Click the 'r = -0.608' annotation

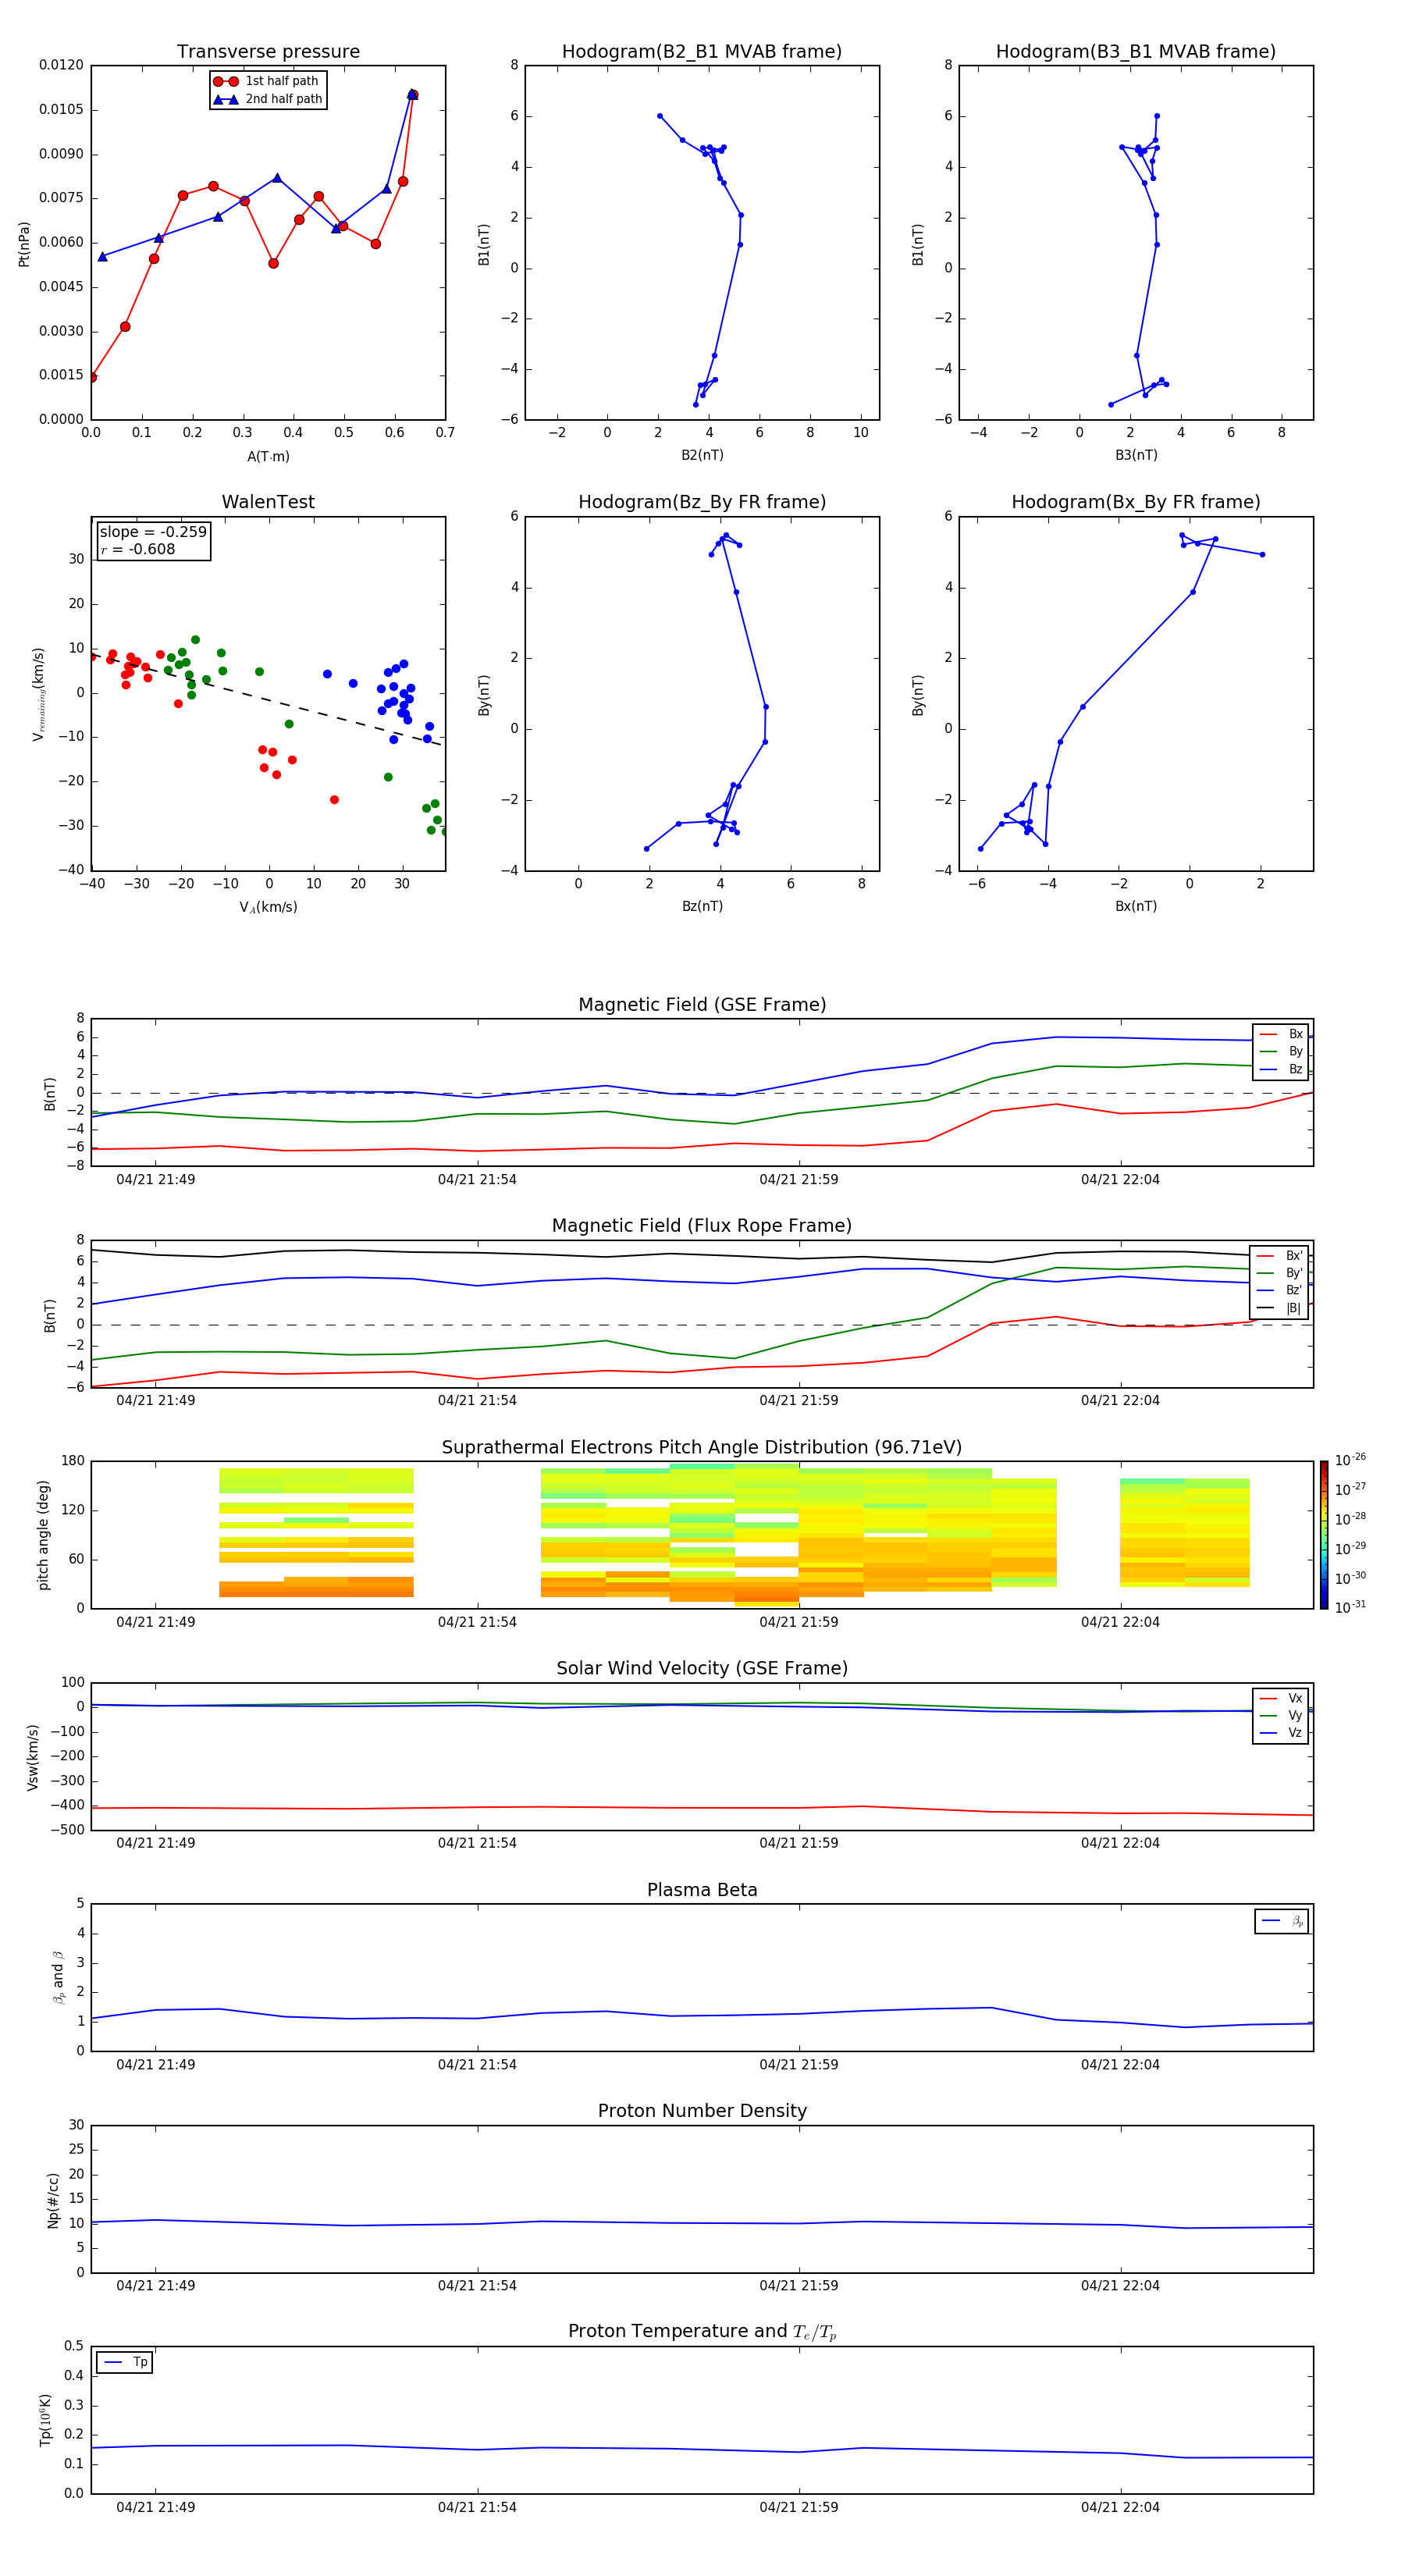138,549
